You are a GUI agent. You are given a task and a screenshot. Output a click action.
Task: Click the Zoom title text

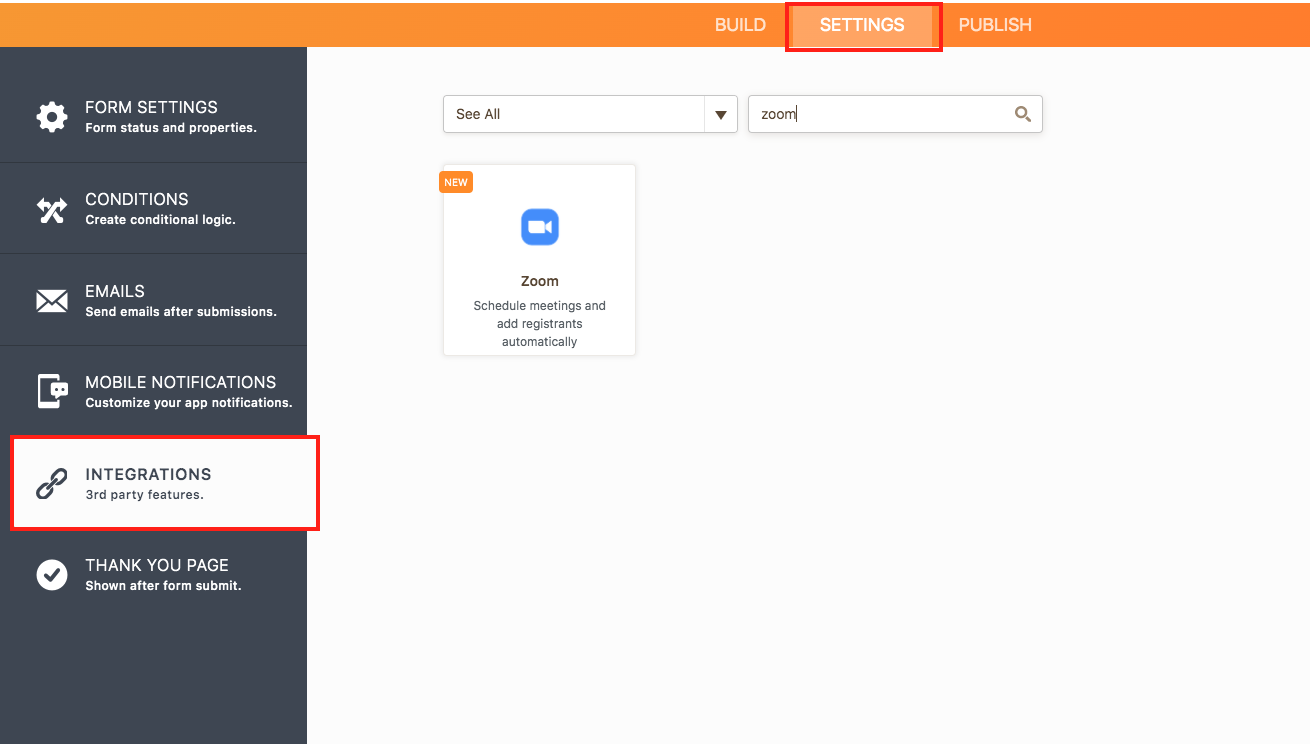tap(540, 281)
